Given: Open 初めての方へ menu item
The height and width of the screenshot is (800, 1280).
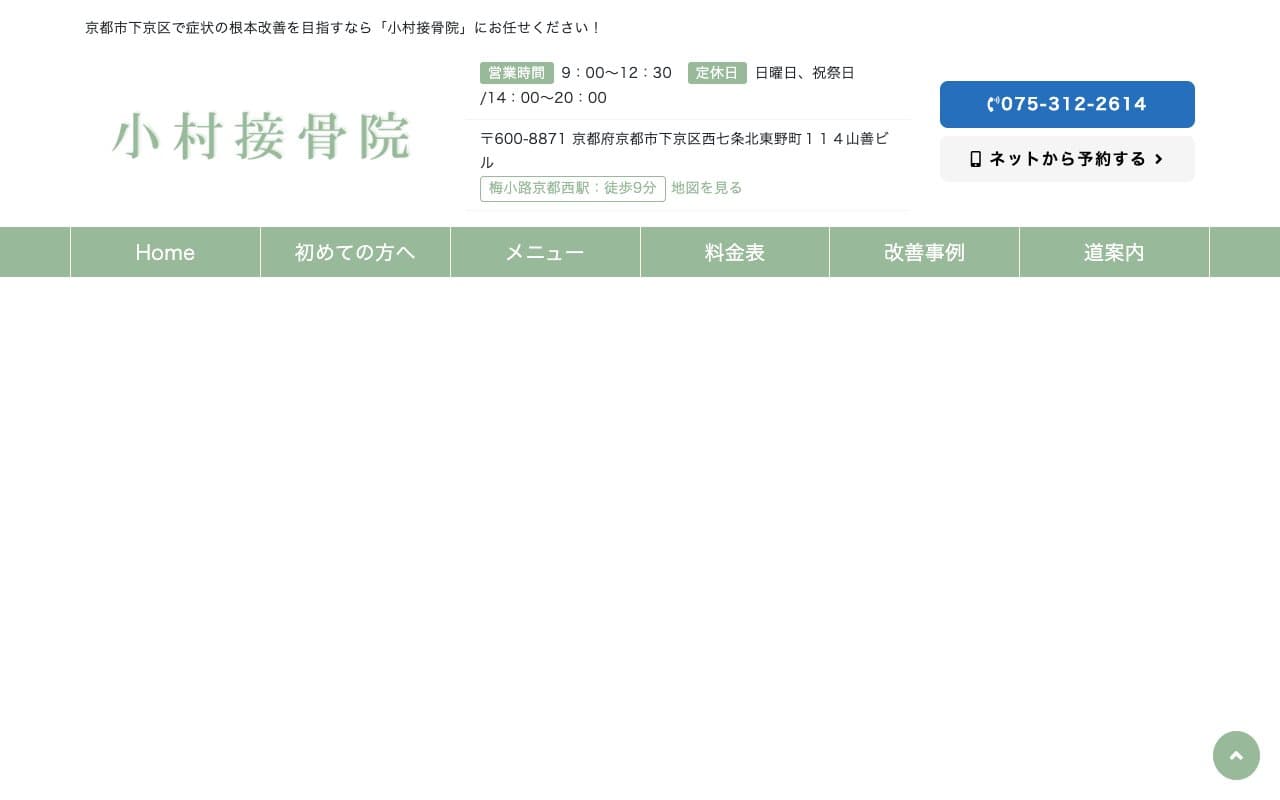Looking at the screenshot, I should coord(355,252).
